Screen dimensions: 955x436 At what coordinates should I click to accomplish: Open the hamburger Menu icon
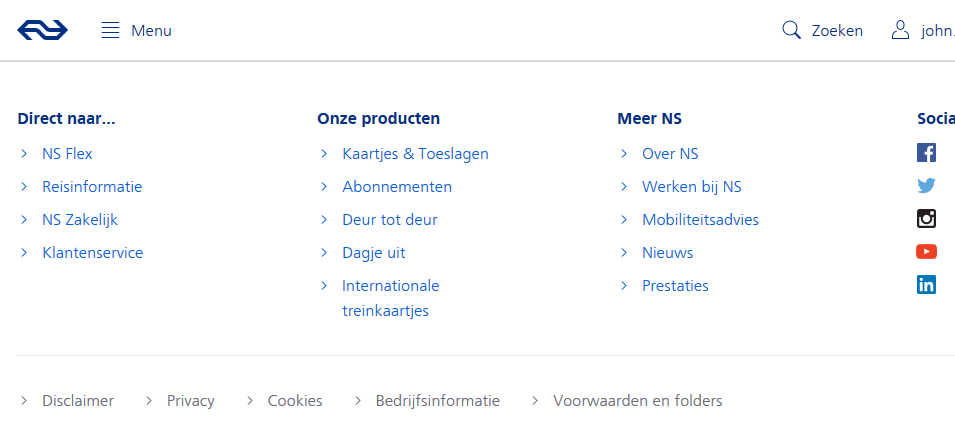[x=110, y=30]
